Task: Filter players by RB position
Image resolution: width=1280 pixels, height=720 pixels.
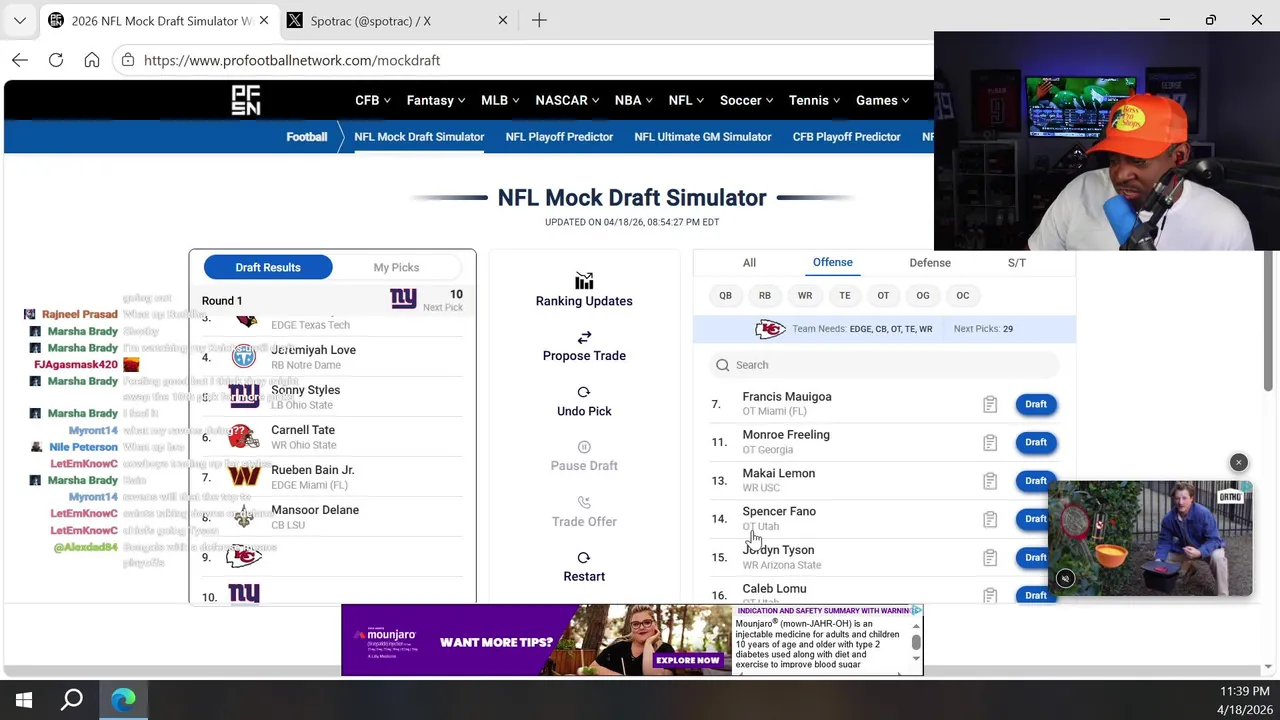Action: (765, 295)
